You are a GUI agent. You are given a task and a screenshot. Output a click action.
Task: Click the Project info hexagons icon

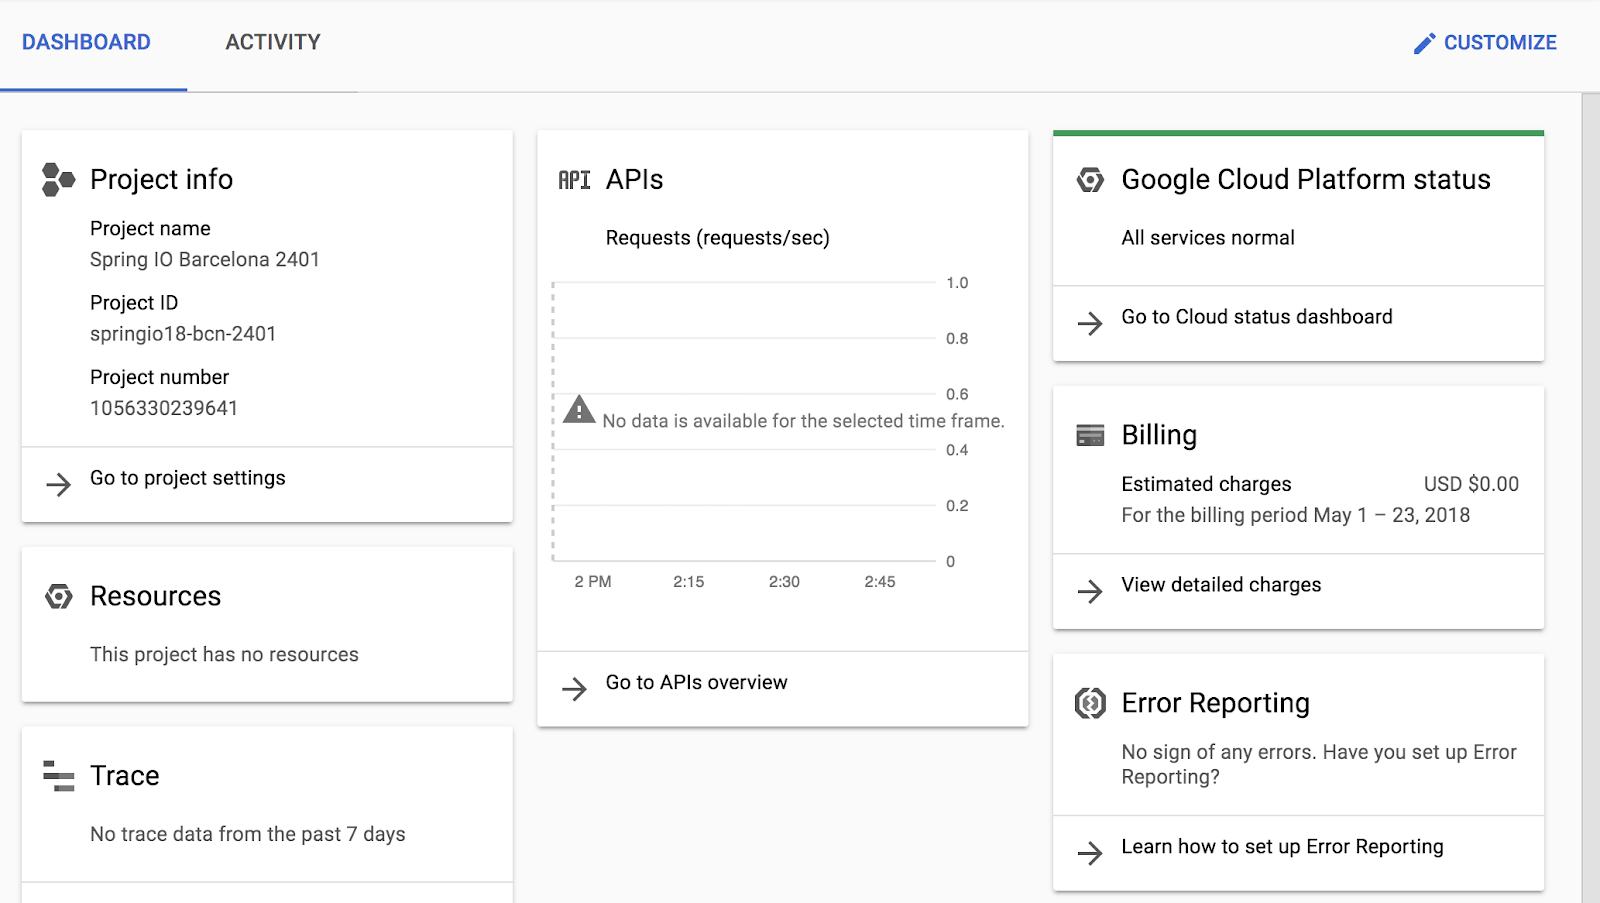click(x=58, y=180)
